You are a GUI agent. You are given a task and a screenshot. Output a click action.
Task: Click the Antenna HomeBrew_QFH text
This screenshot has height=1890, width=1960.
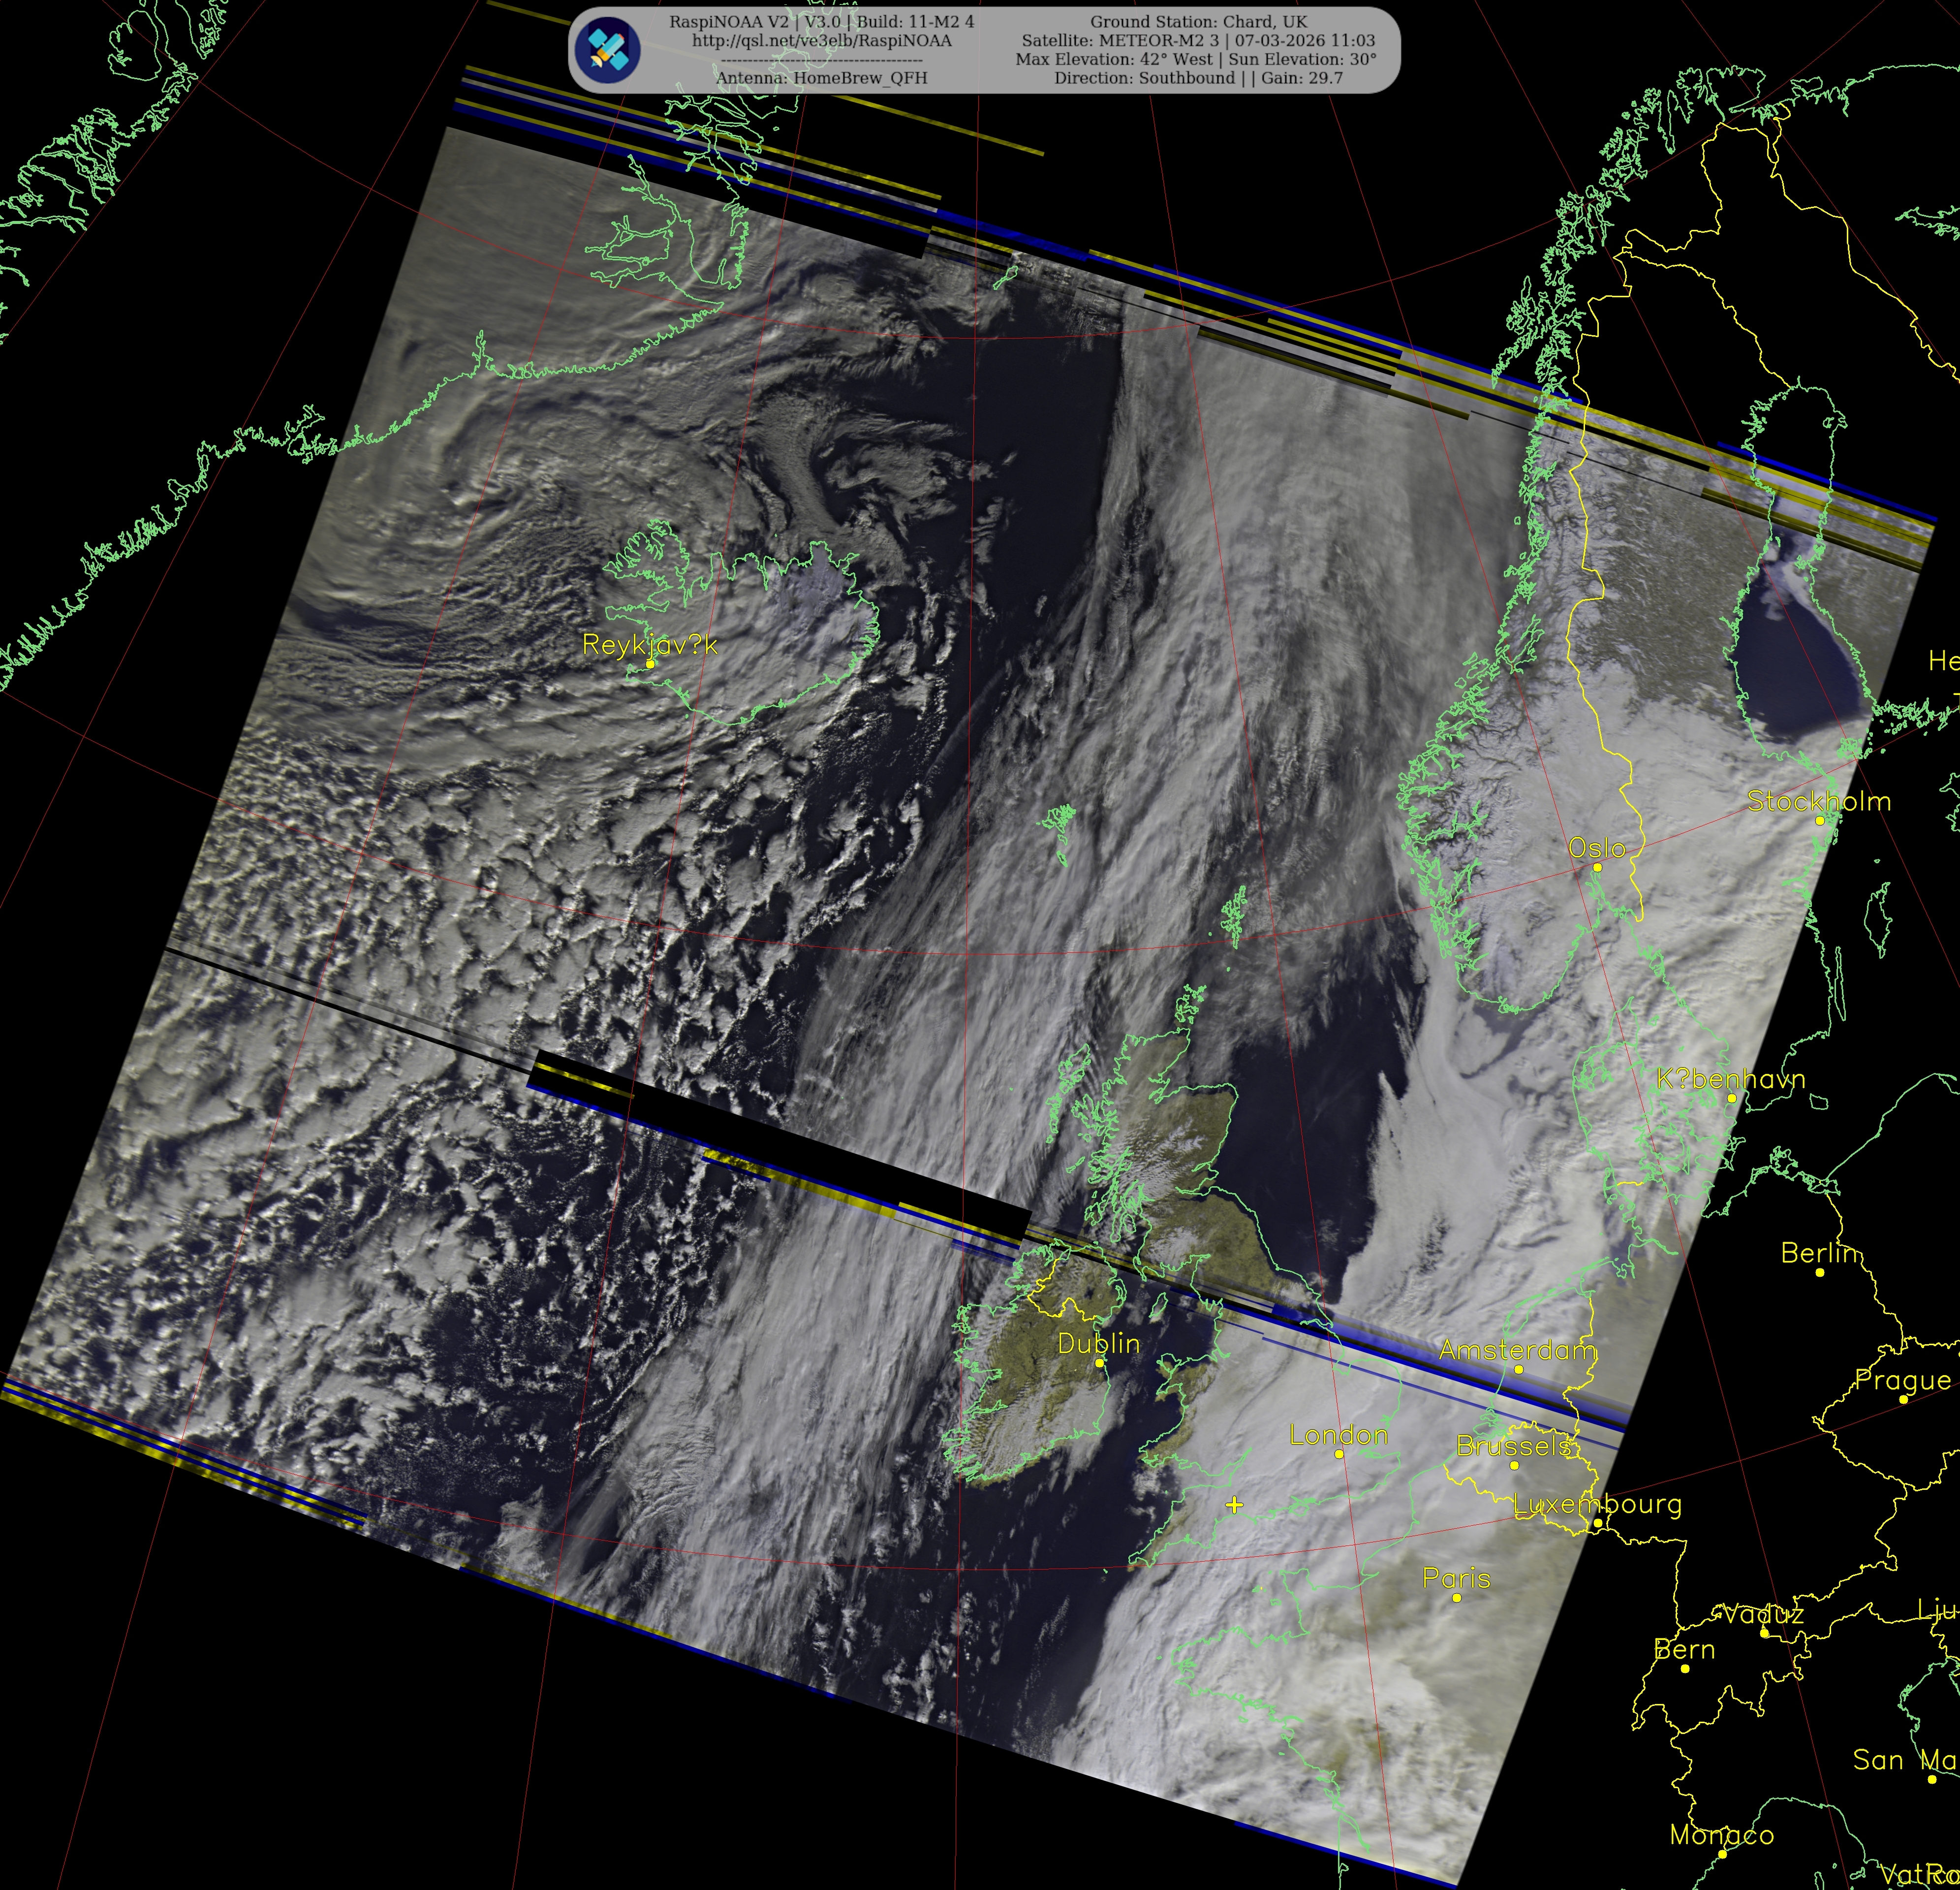click(x=821, y=78)
